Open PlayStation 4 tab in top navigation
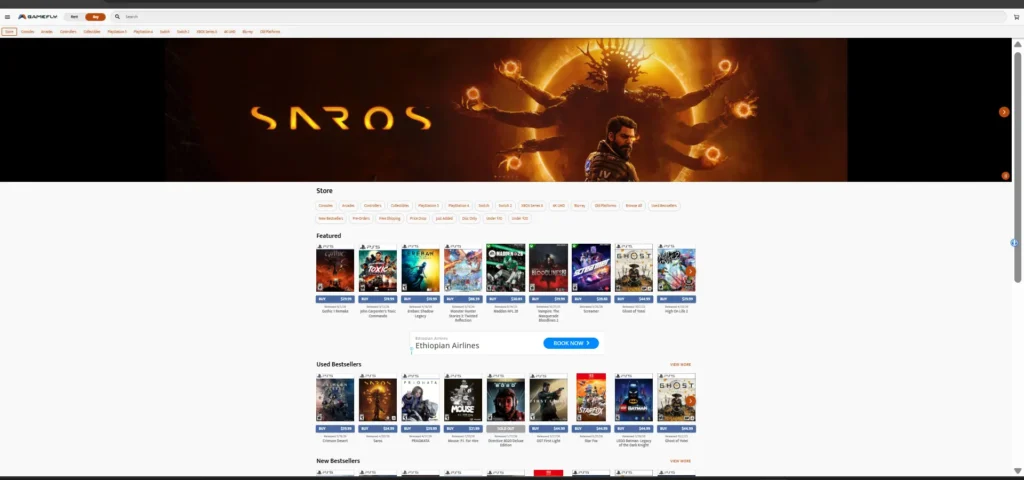Viewport: 1024px width, 480px height. [143, 31]
